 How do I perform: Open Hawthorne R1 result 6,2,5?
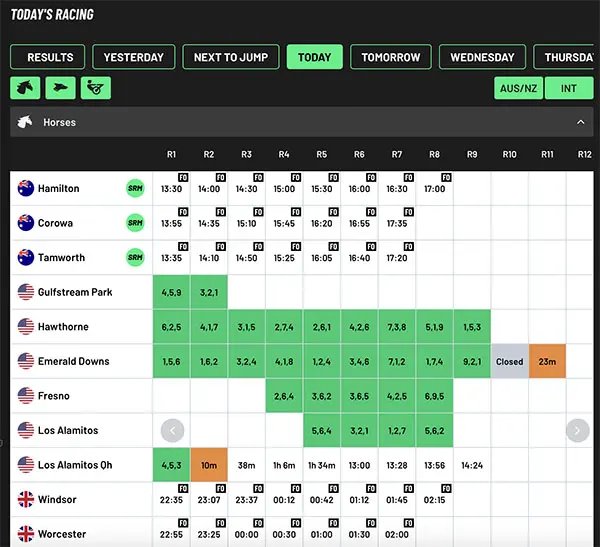[171, 327]
